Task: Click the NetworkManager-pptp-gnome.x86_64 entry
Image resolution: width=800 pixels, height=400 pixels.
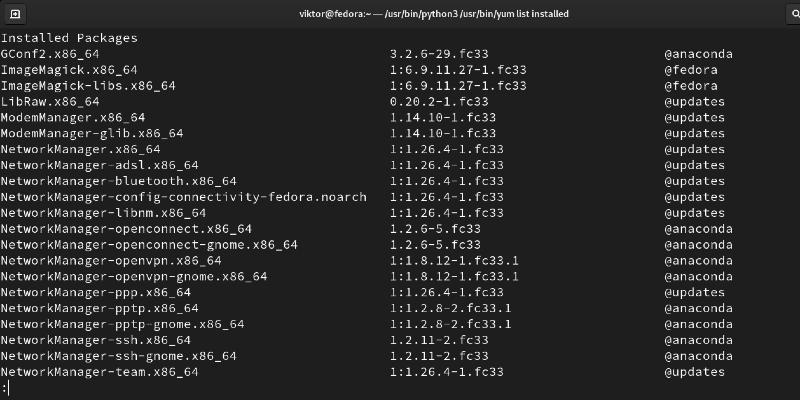Action: pos(122,324)
